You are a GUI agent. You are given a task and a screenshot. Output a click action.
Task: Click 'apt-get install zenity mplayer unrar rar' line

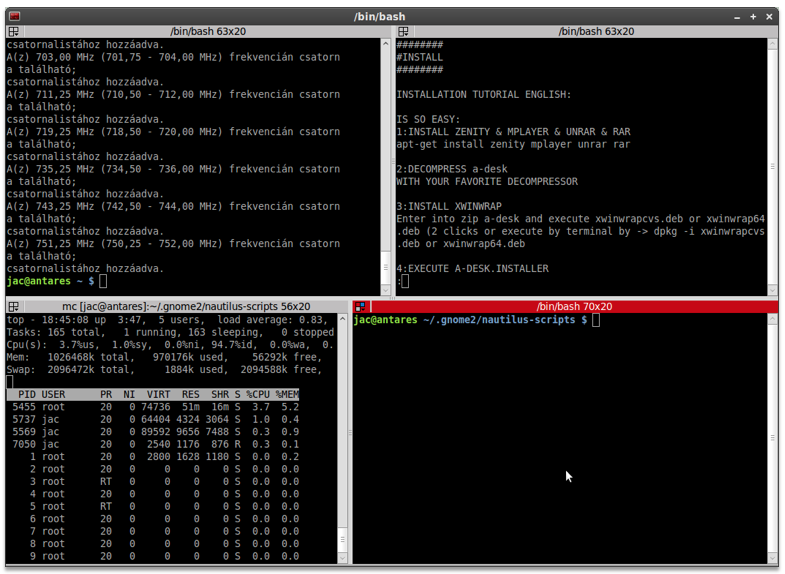[513, 144]
